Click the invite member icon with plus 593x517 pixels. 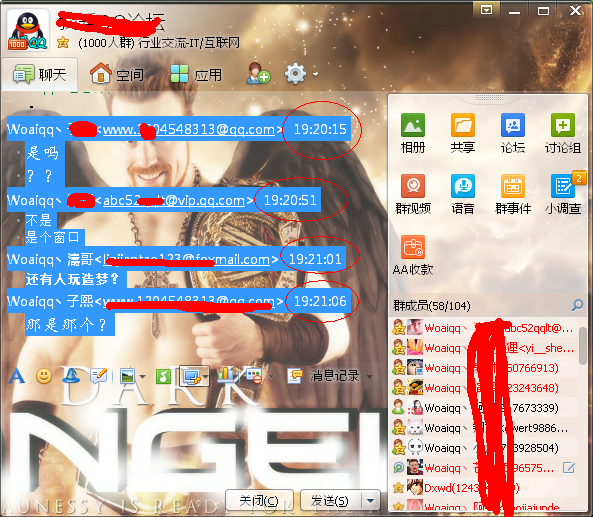coord(258,73)
